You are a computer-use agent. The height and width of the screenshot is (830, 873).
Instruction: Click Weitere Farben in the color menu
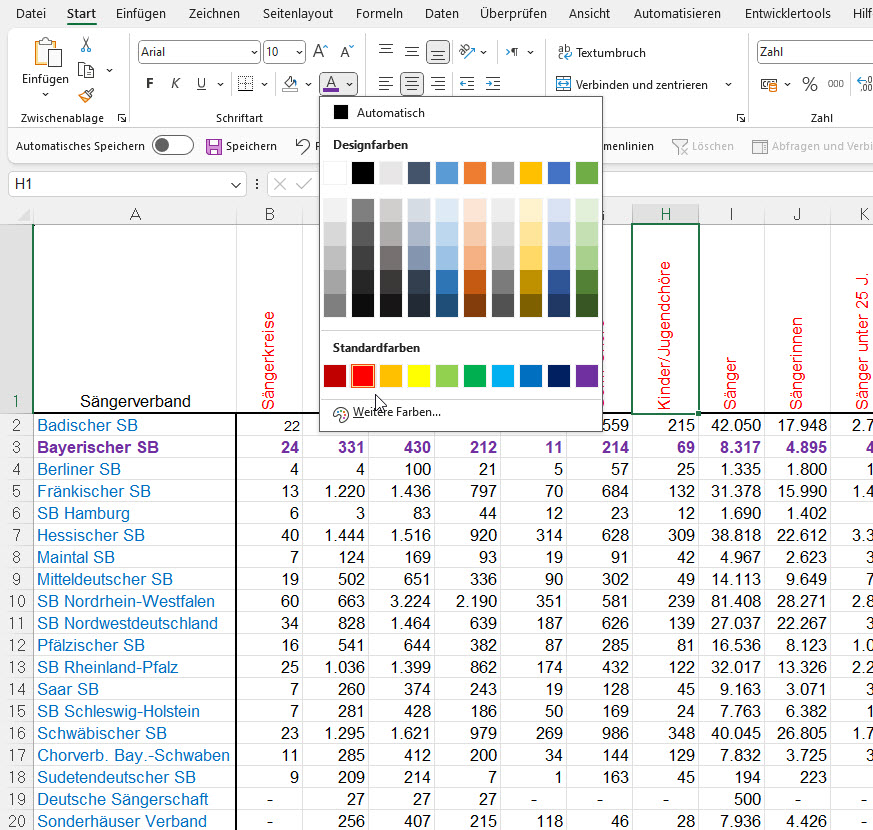395,412
